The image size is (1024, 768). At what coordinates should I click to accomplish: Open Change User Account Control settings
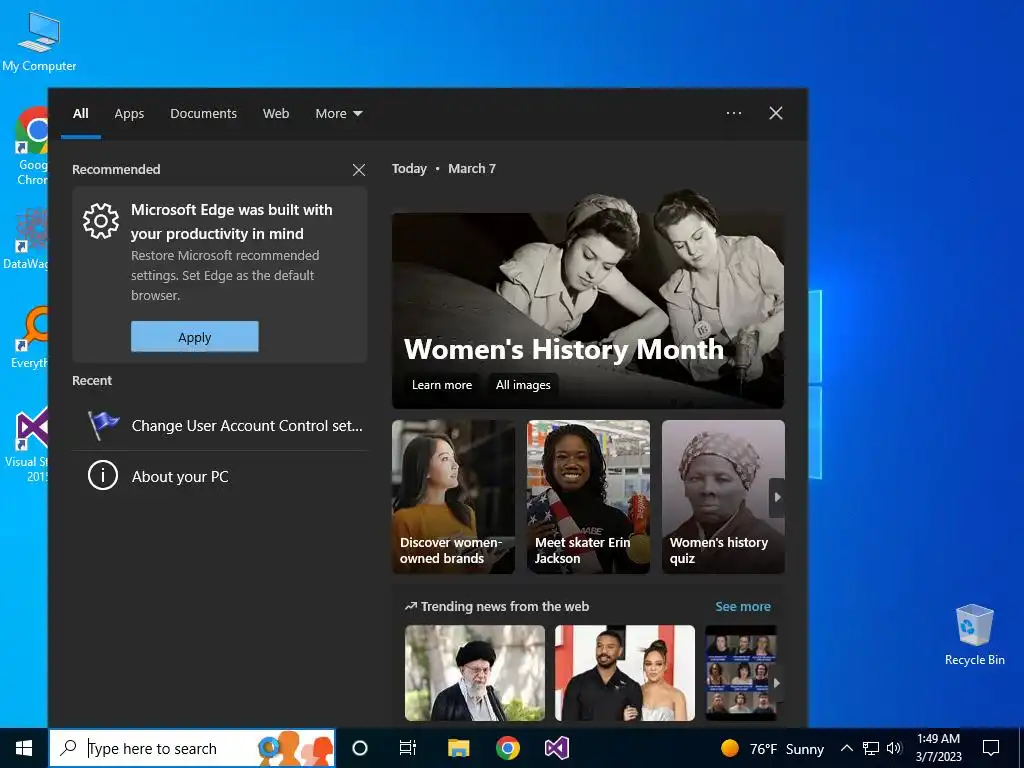point(219,426)
